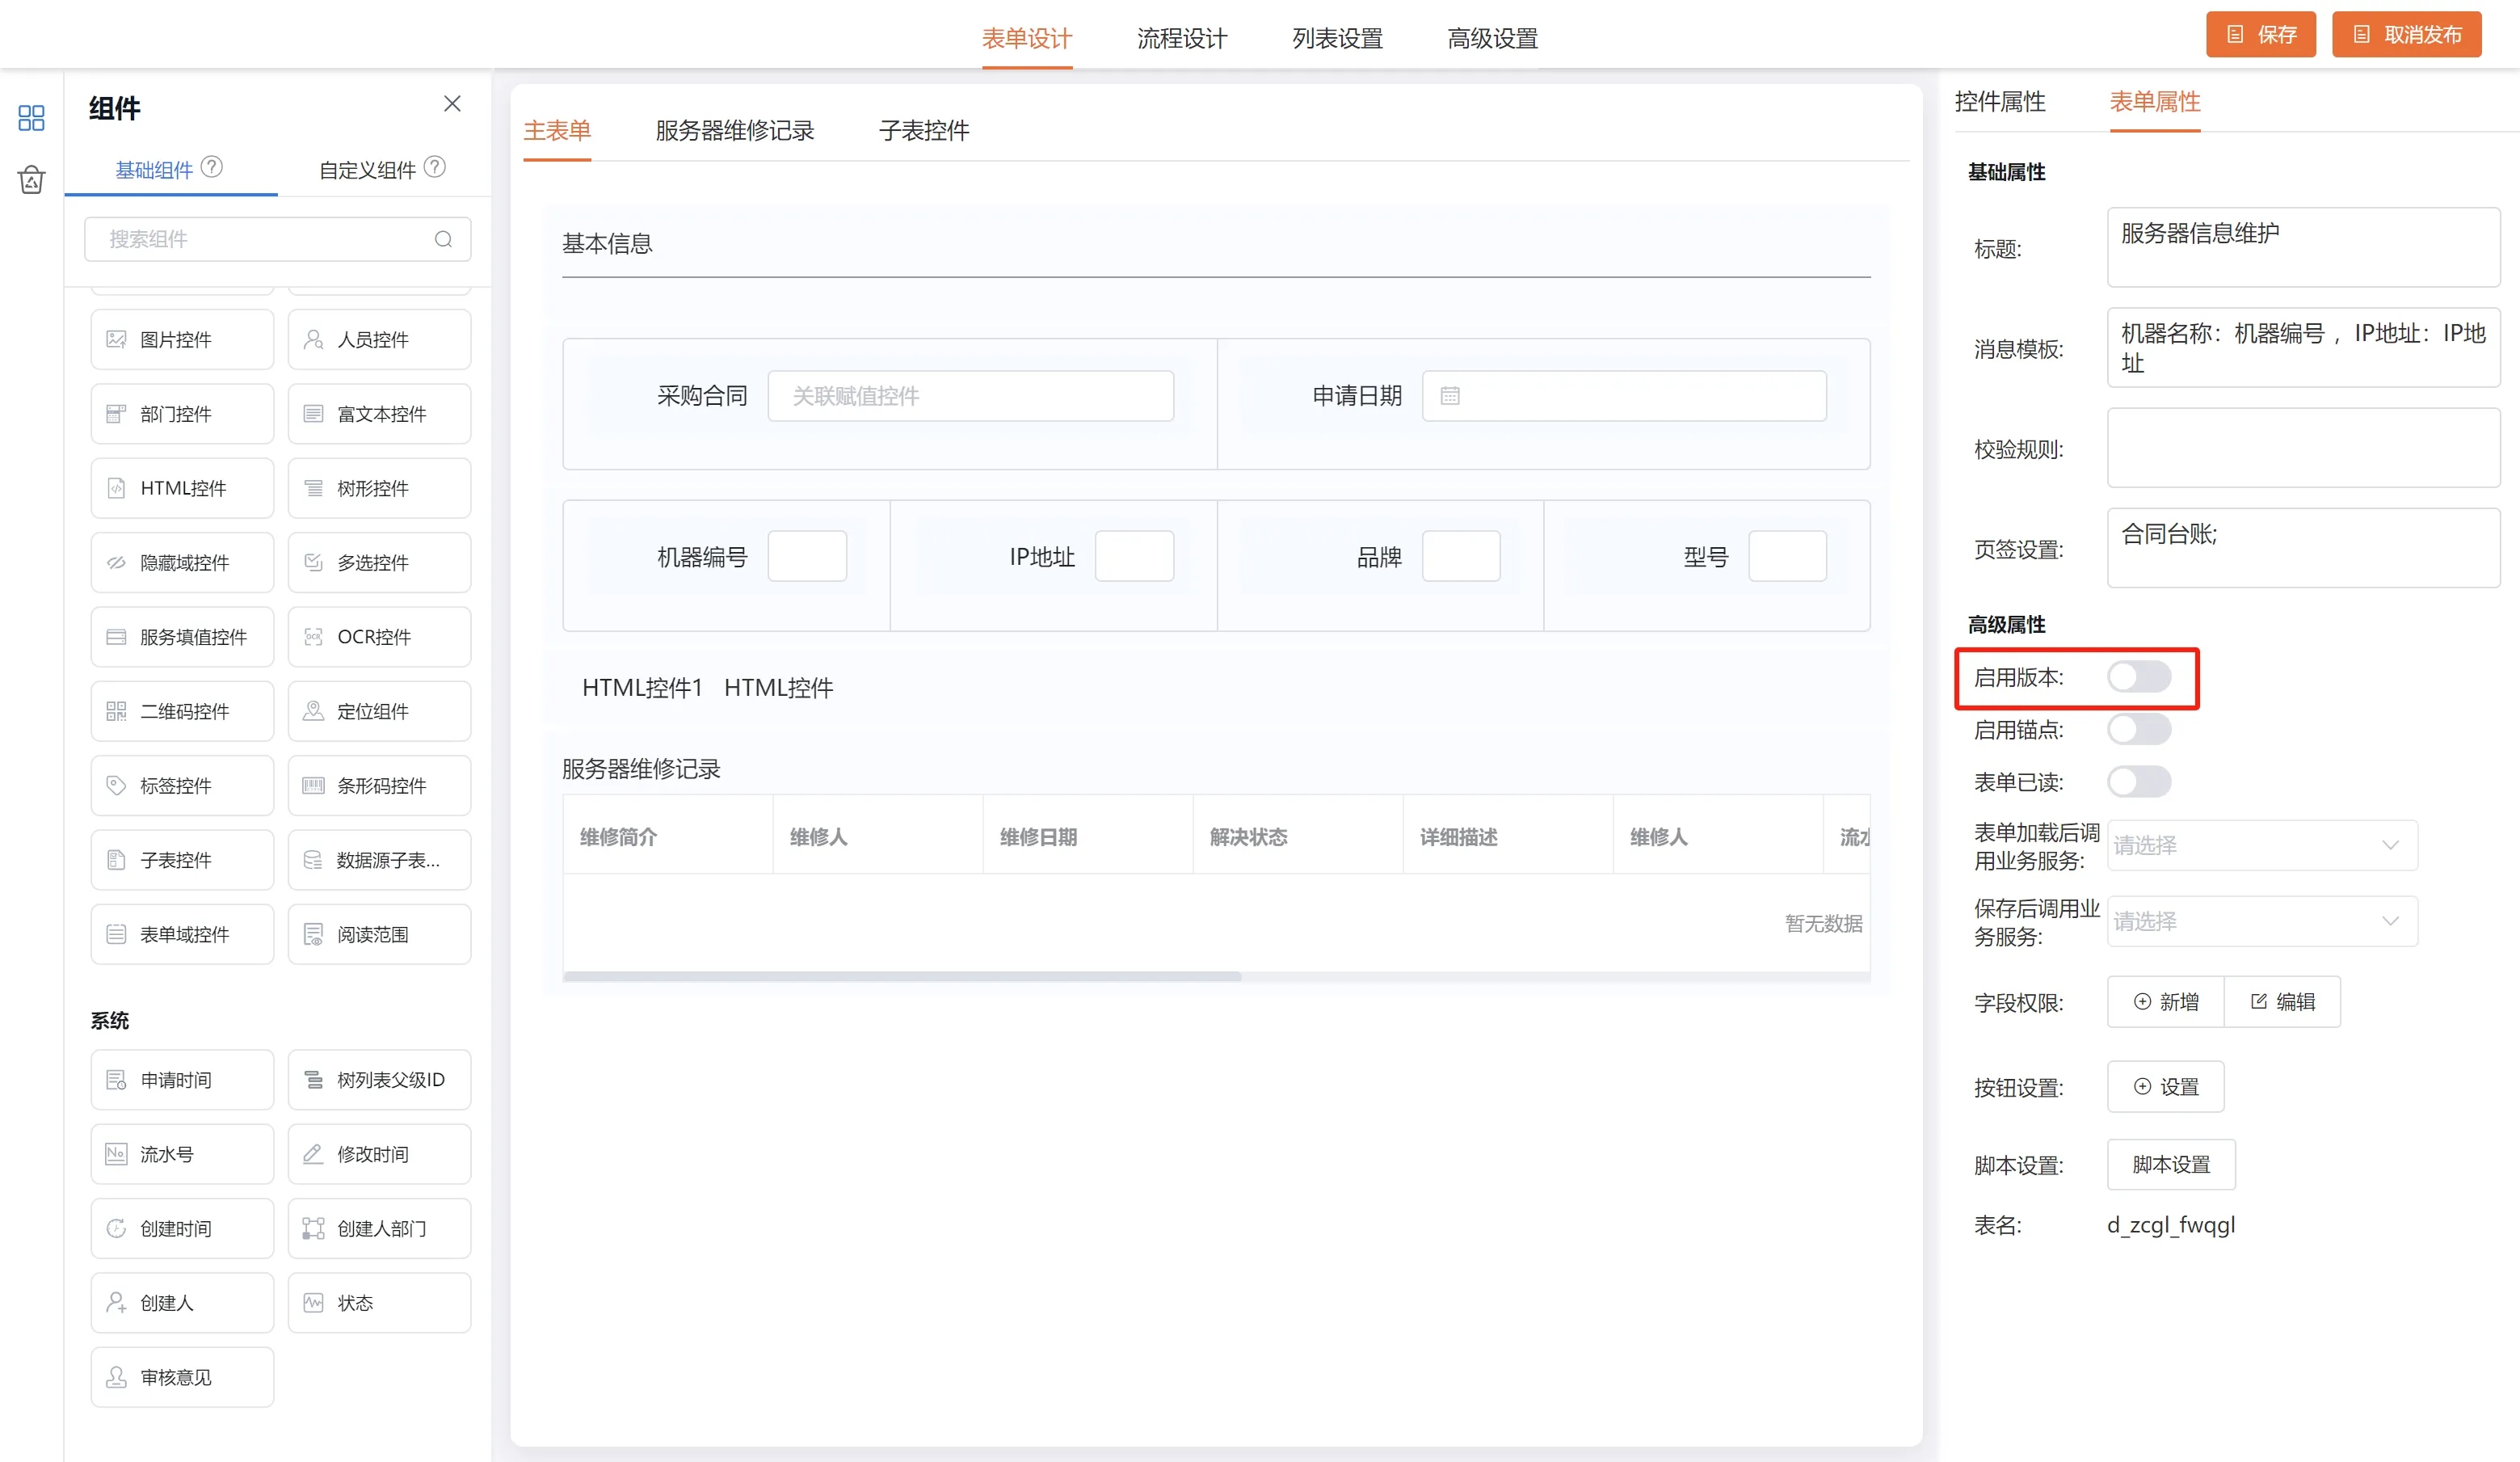Click the search magnifier icon in component search

tap(443, 239)
